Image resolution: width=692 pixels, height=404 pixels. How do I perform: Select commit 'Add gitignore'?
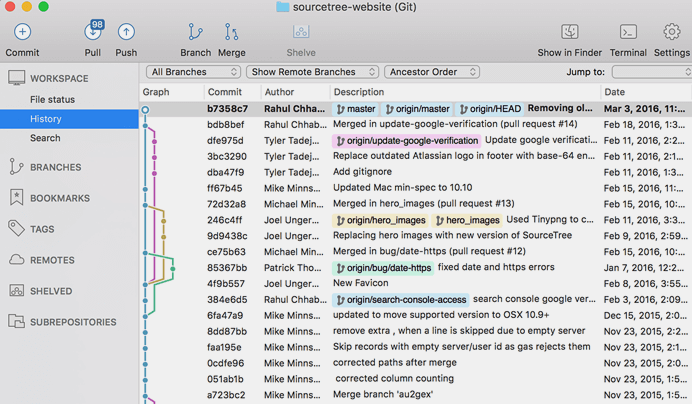click(x=416, y=172)
